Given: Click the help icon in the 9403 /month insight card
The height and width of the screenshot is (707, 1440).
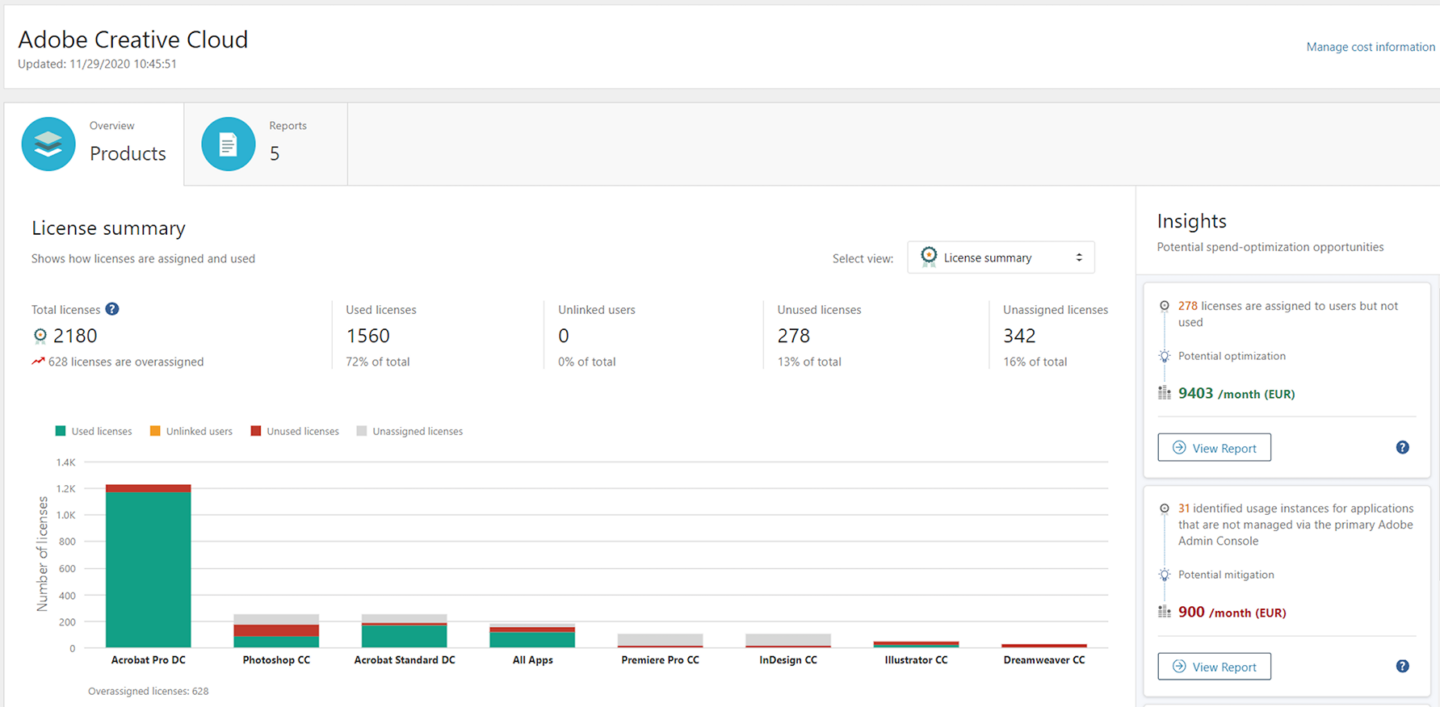Looking at the screenshot, I should (1402, 447).
